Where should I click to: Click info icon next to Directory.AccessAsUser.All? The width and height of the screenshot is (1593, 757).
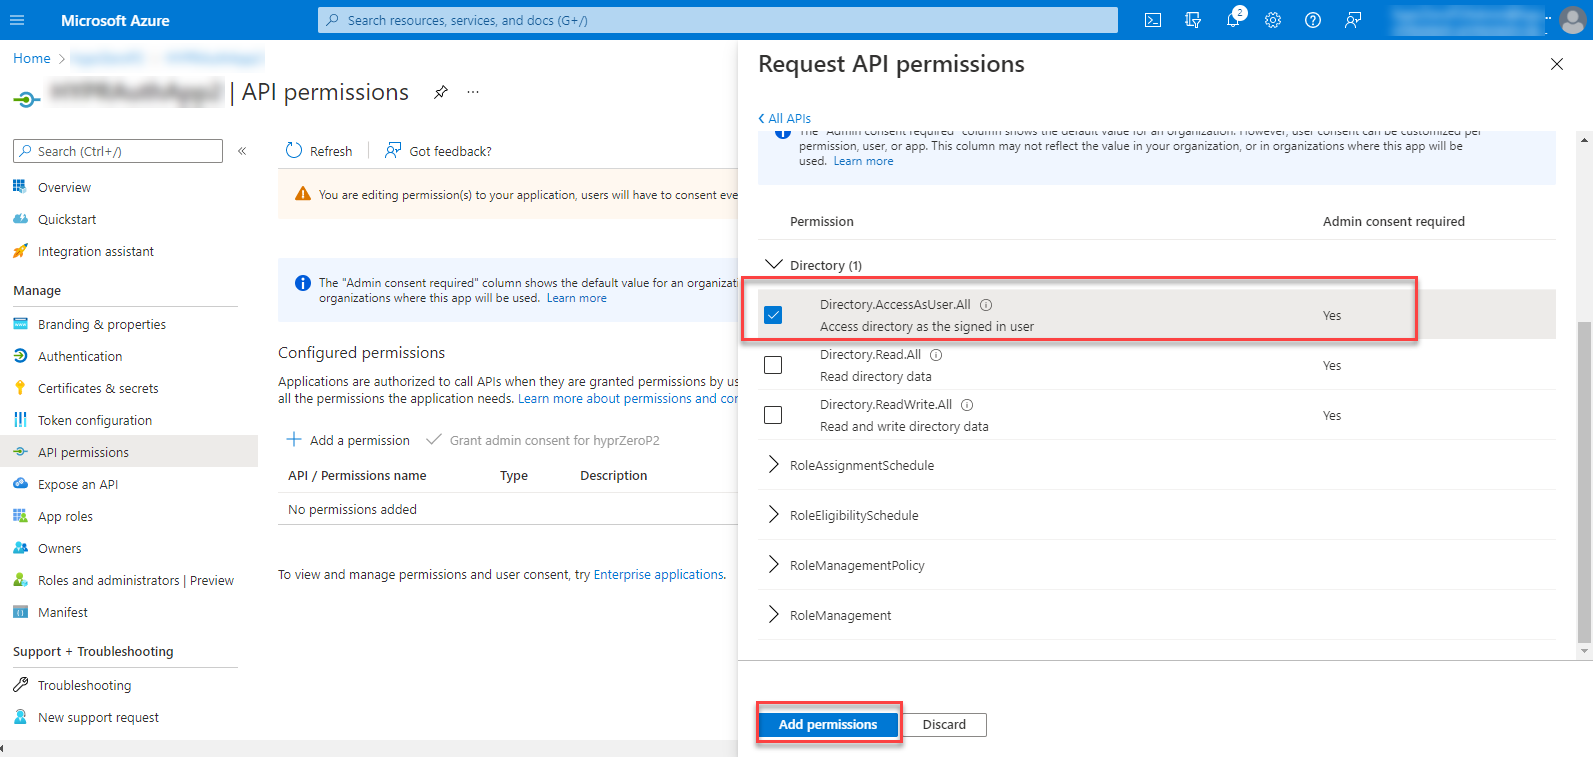(x=986, y=305)
